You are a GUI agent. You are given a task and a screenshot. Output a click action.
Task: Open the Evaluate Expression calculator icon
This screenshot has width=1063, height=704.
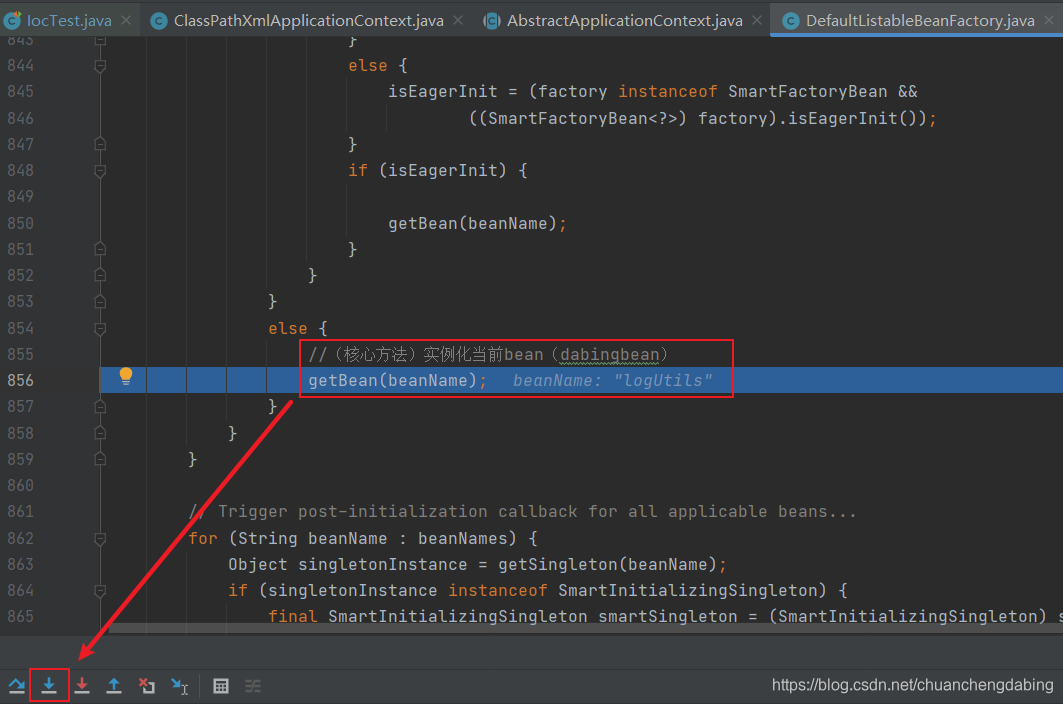(x=221, y=686)
